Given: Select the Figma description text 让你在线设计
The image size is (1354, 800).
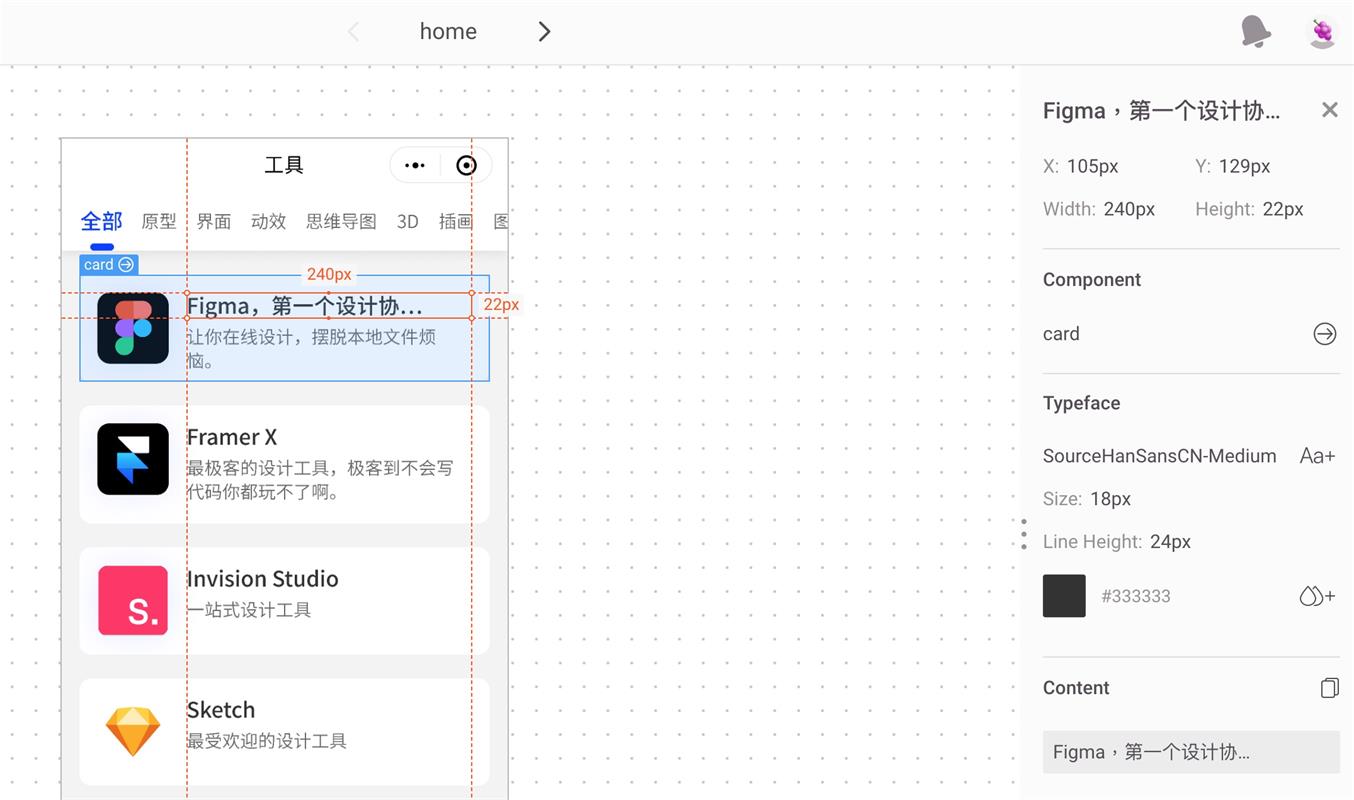Looking at the screenshot, I should click(311, 348).
